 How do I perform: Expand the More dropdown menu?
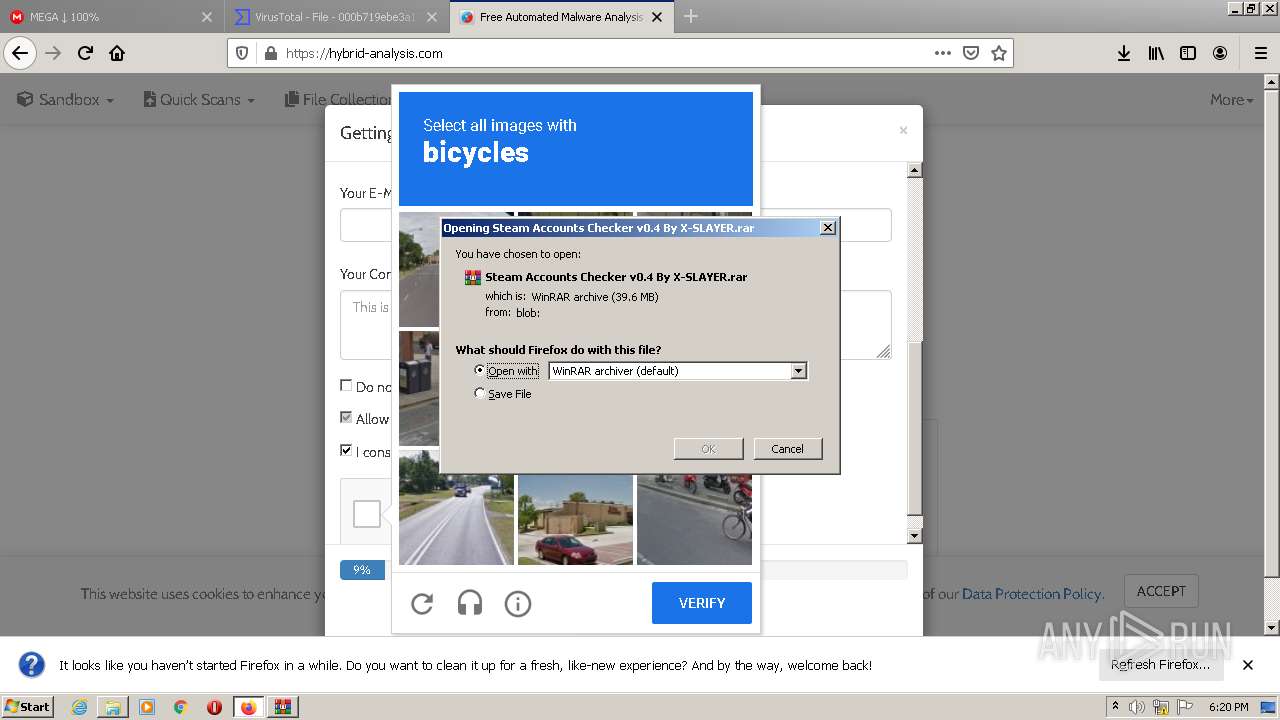tap(1231, 99)
